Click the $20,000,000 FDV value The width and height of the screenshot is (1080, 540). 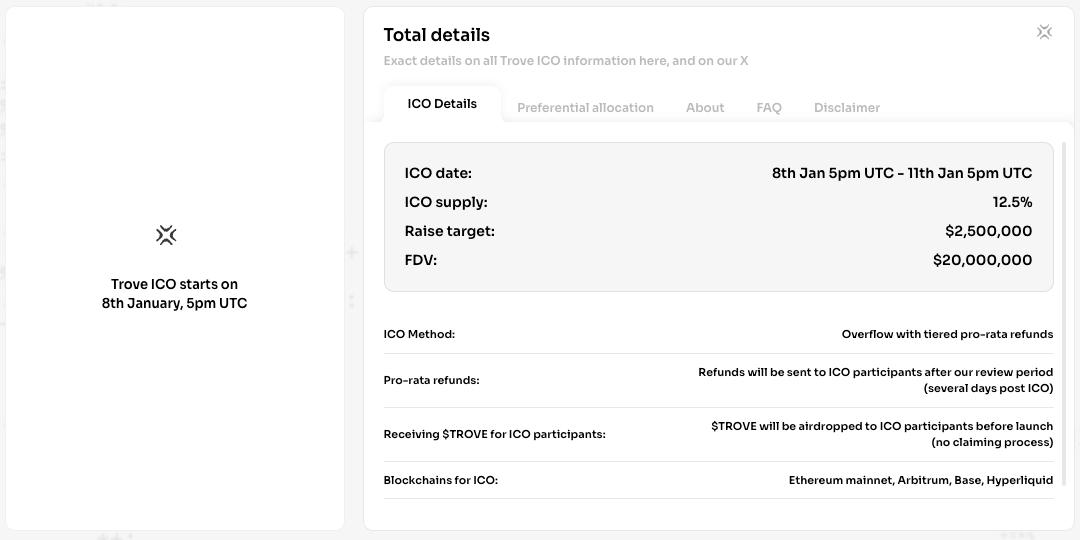click(x=982, y=260)
